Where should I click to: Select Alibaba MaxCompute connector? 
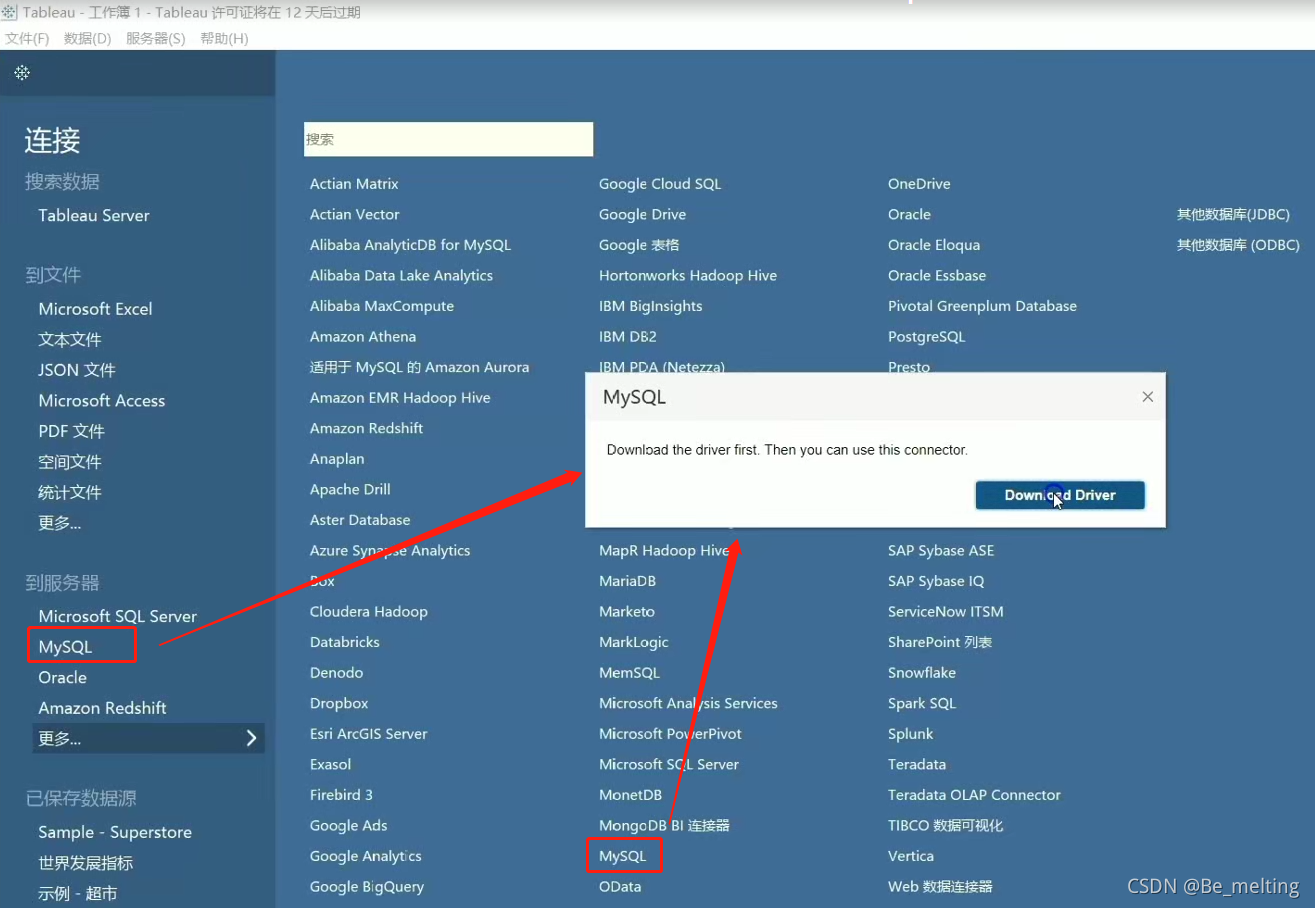click(382, 306)
